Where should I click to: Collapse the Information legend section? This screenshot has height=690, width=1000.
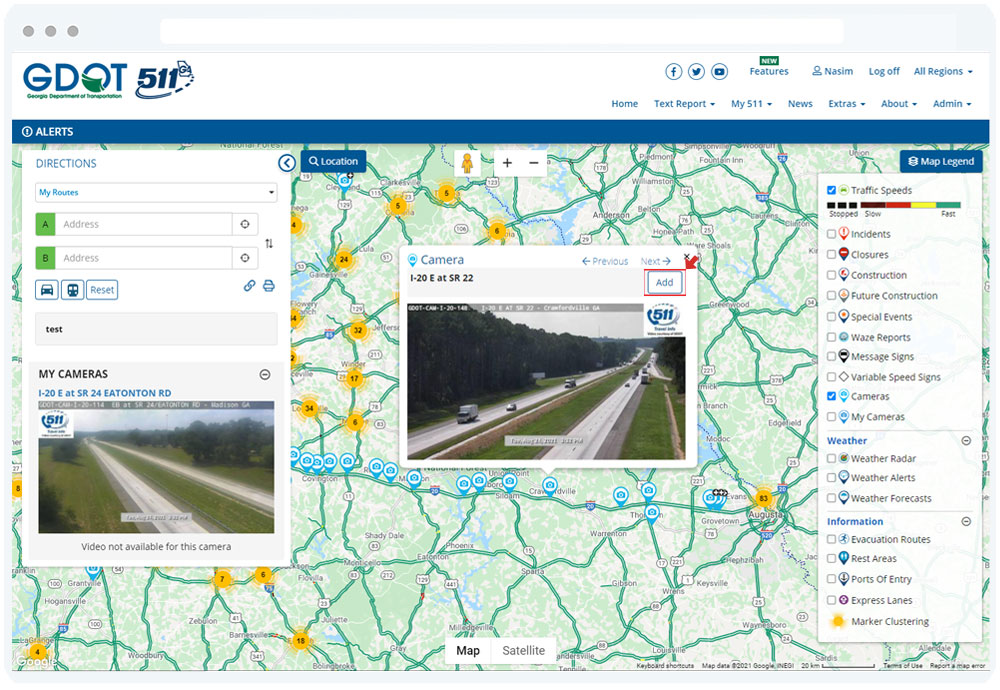(966, 522)
